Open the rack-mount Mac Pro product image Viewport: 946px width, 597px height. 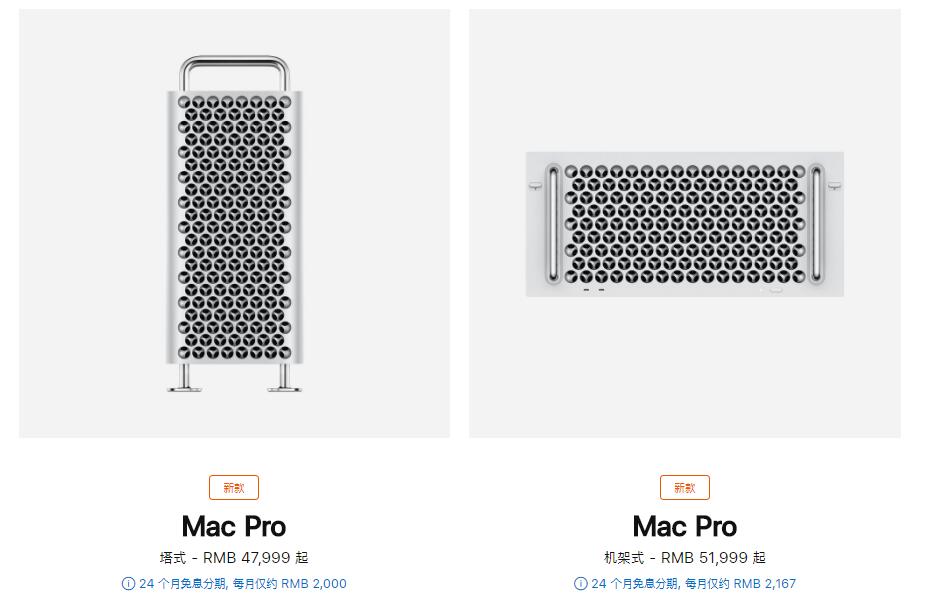pyautogui.click(x=685, y=224)
